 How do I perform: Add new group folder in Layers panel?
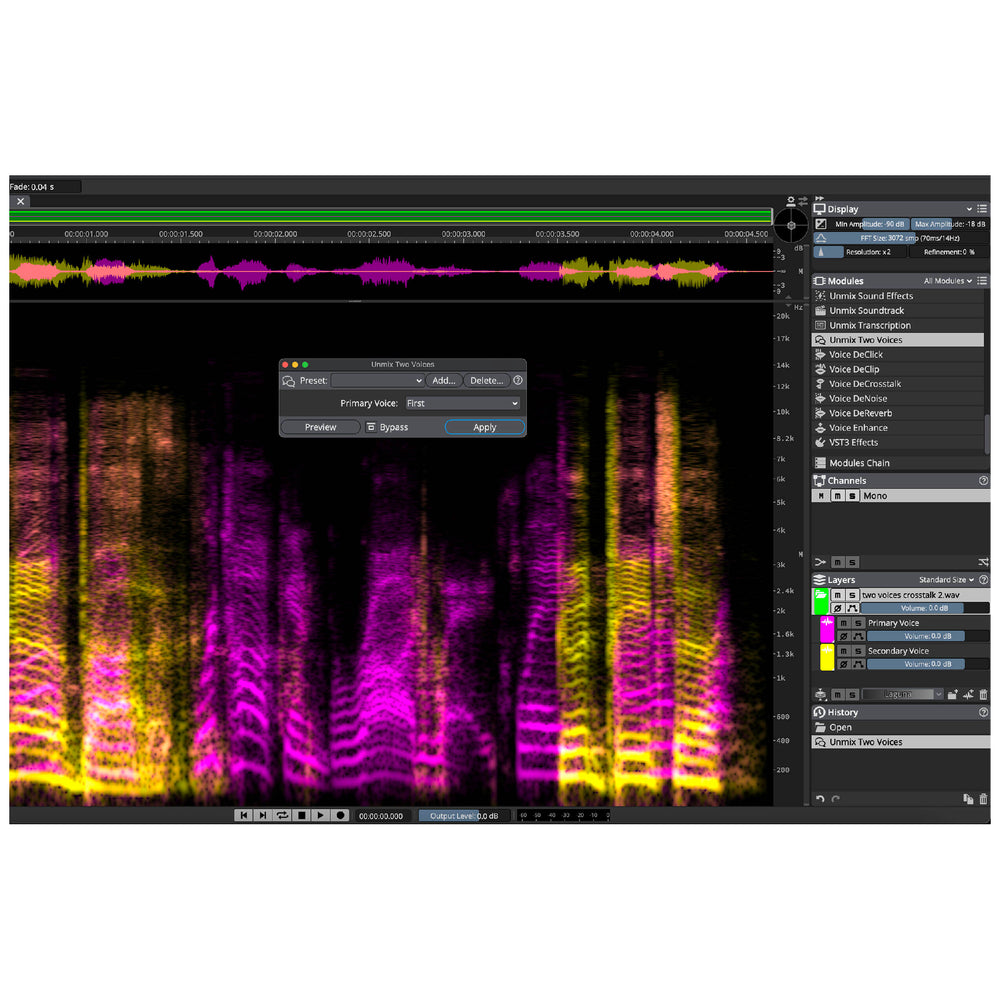(x=953, y=695)
